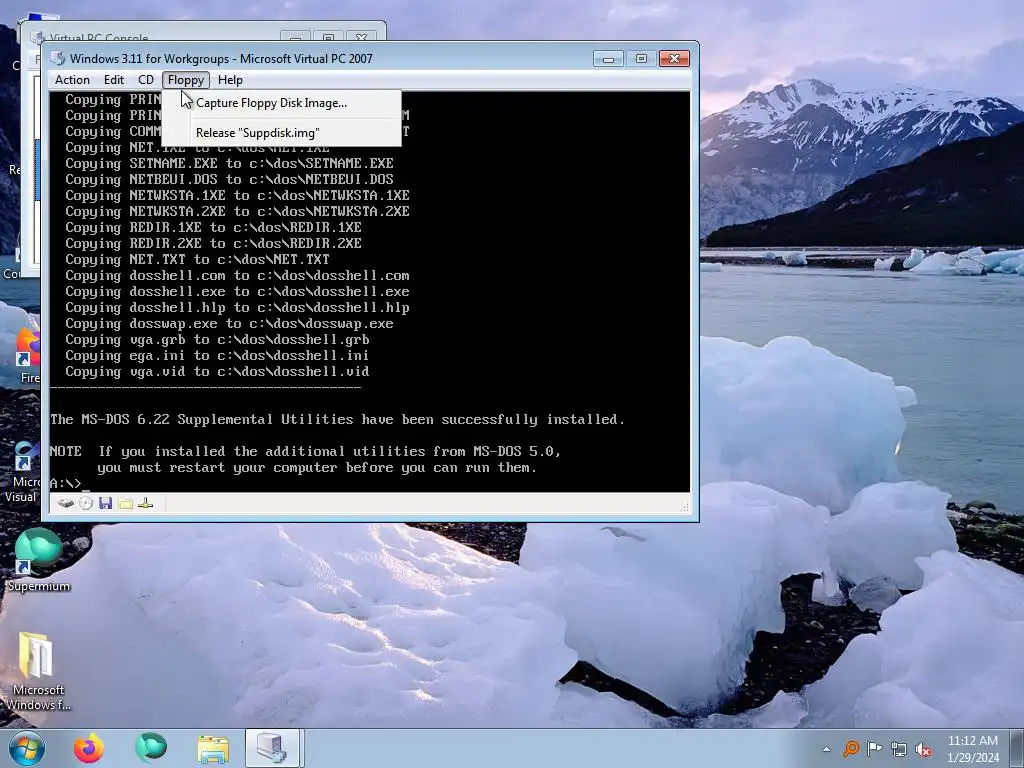Viewport: 1024px width, 768px height.
Task: Click the floppy disk status bar icon
Action: 106,503
